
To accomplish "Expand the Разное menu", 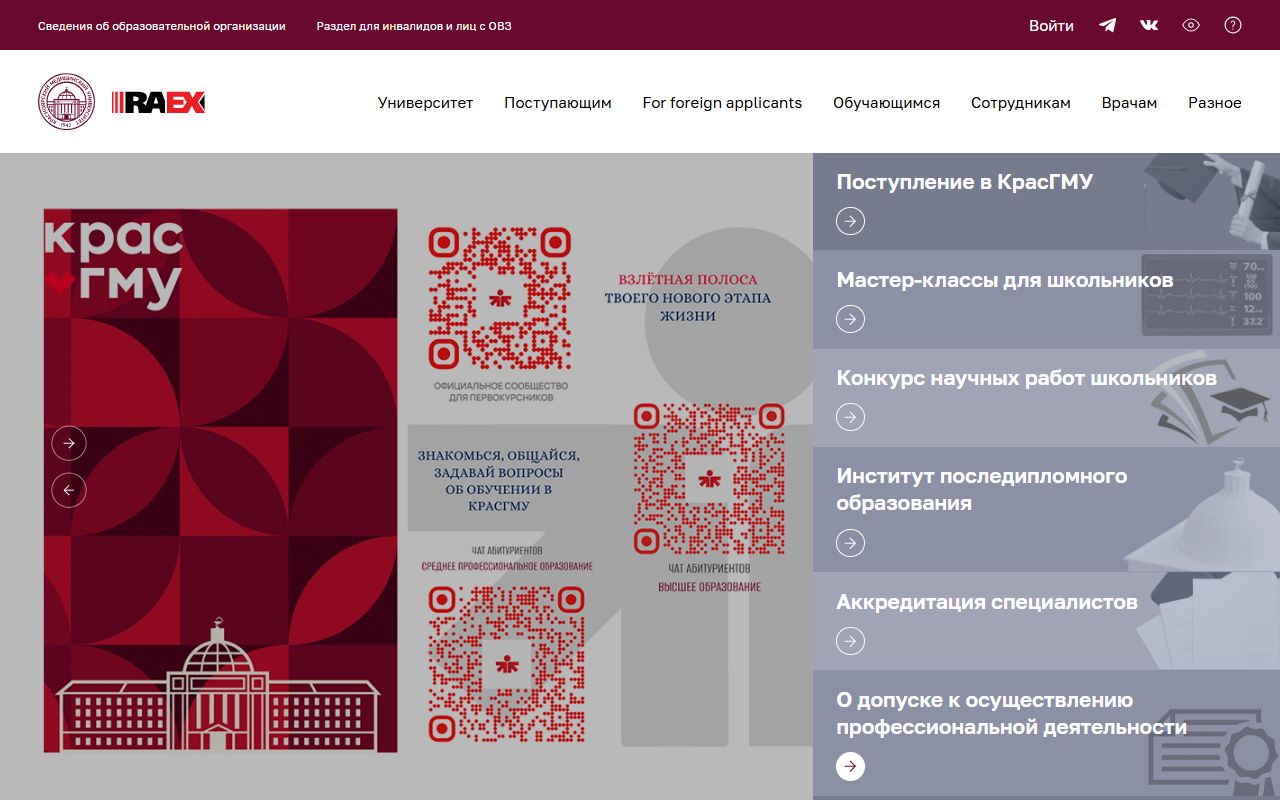I will [x=1215, y=102].
